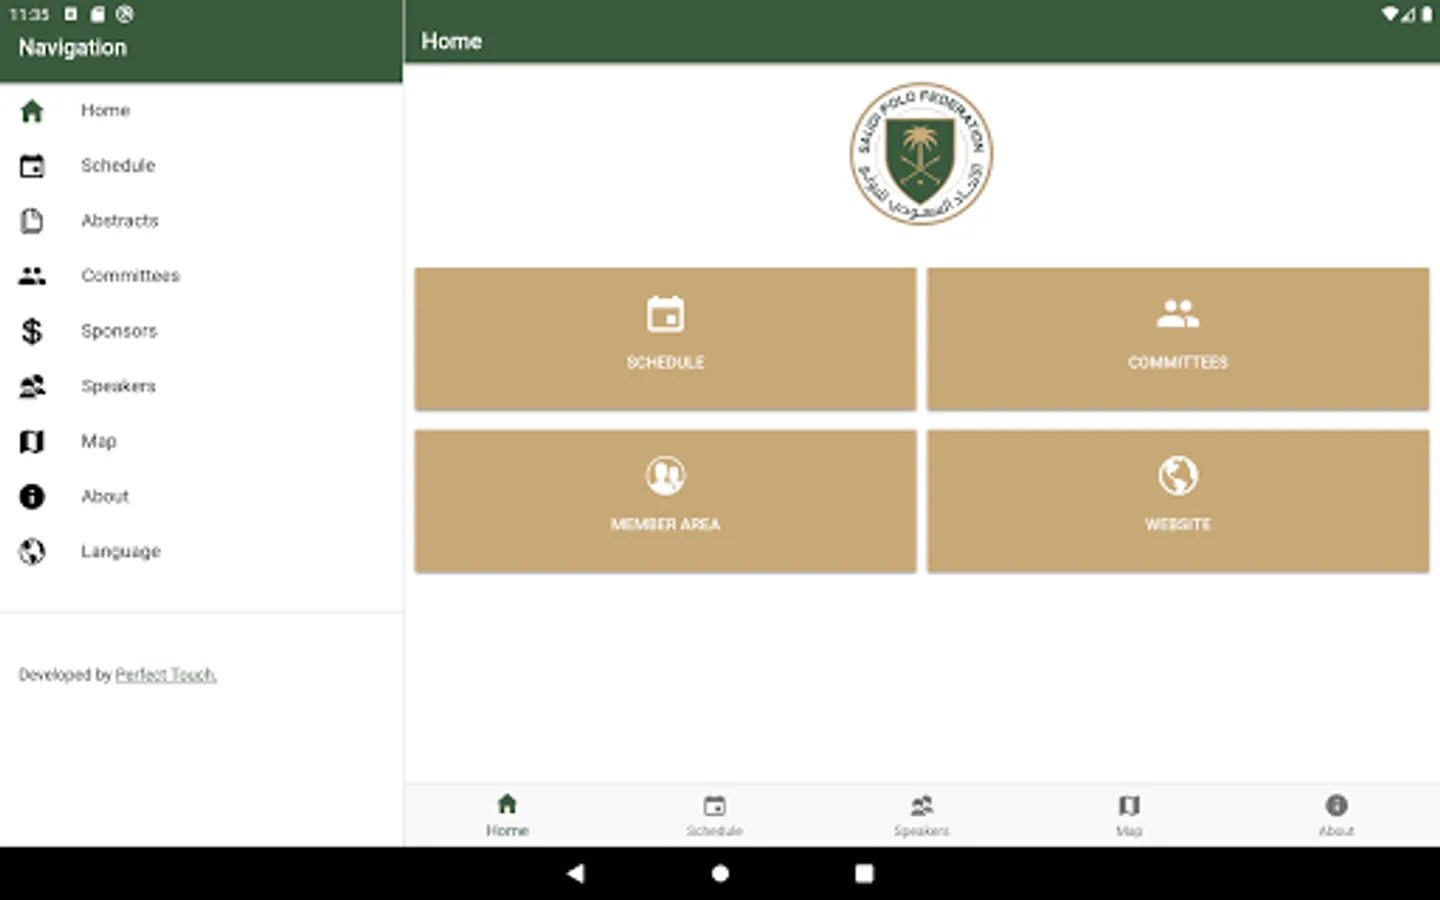
Task: Click the globe icon on the Website tile
Action: (x=1178, y=476)
